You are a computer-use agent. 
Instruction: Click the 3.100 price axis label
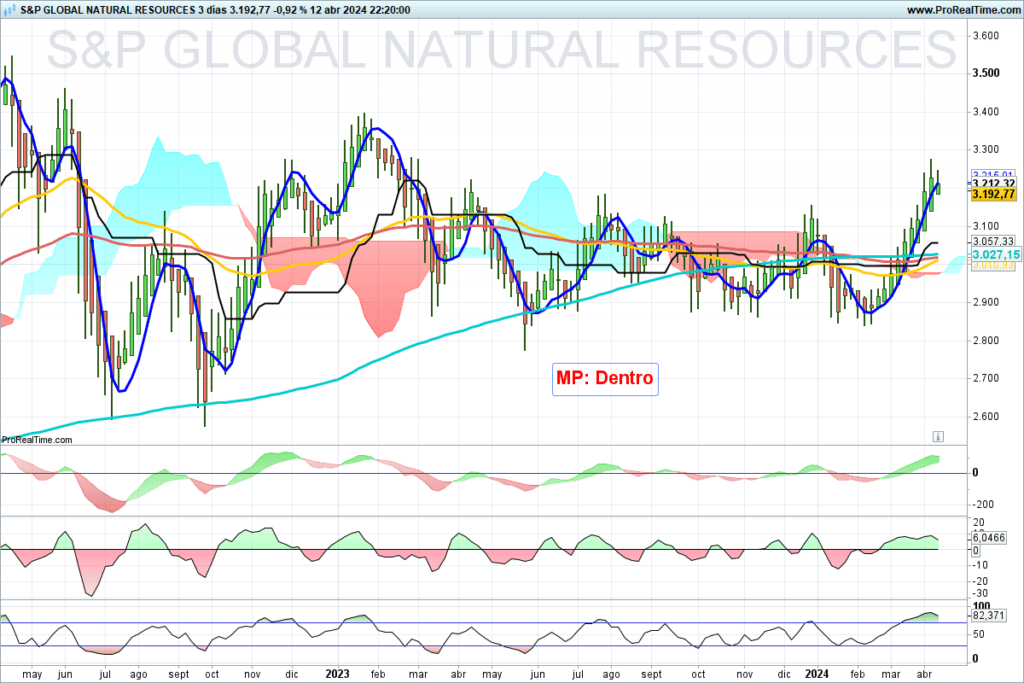[985, 226]
